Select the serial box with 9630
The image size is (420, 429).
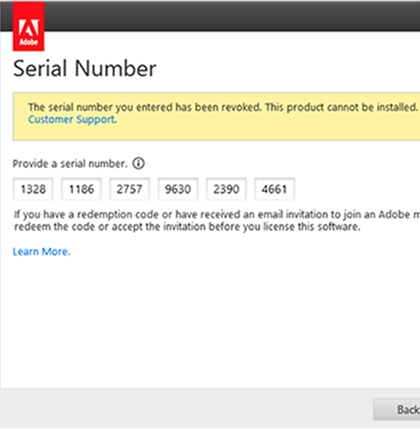click(178, 189)
